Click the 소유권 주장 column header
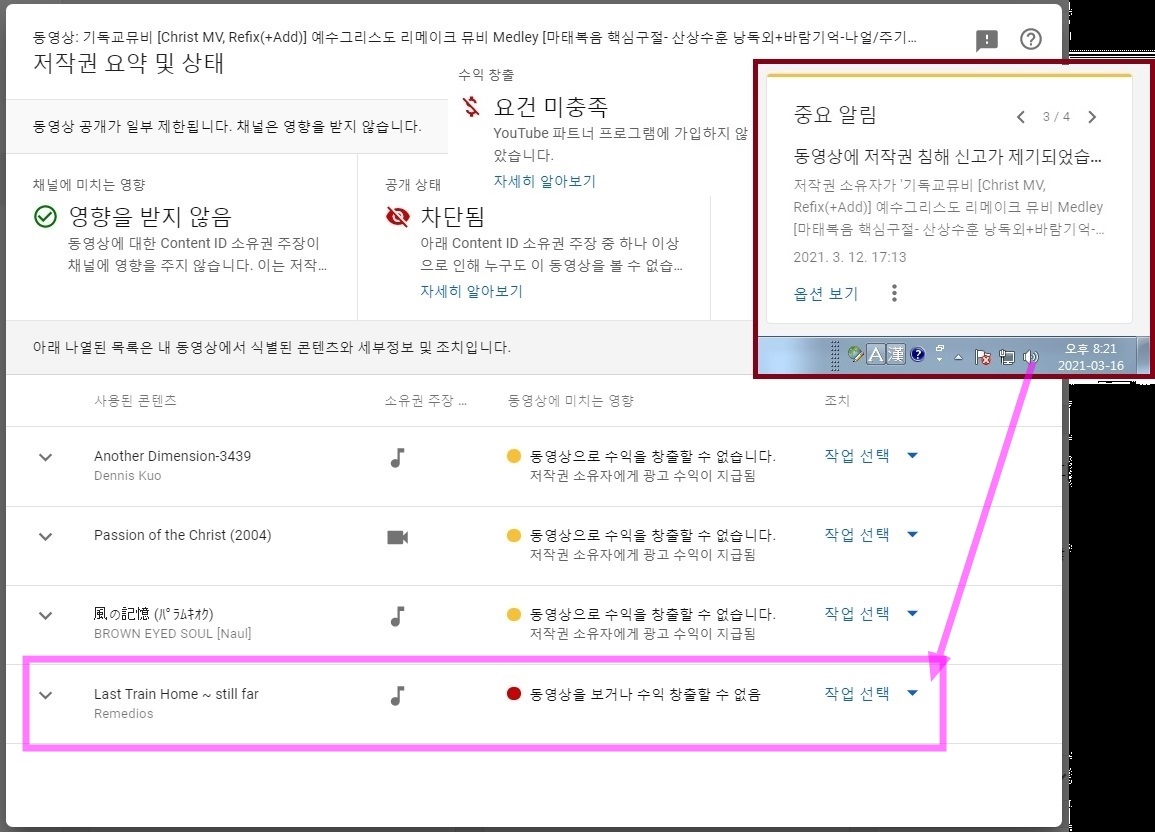 426,401
